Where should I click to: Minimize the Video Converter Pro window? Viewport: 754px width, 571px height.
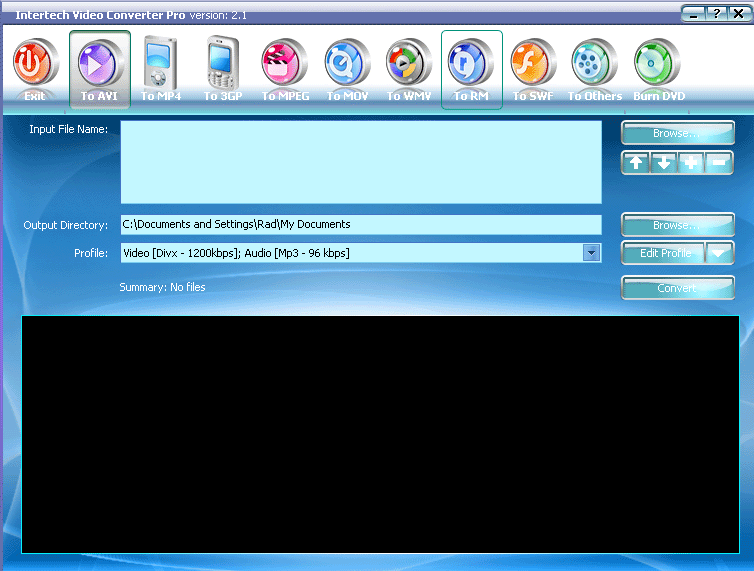(x=693, y=14)
